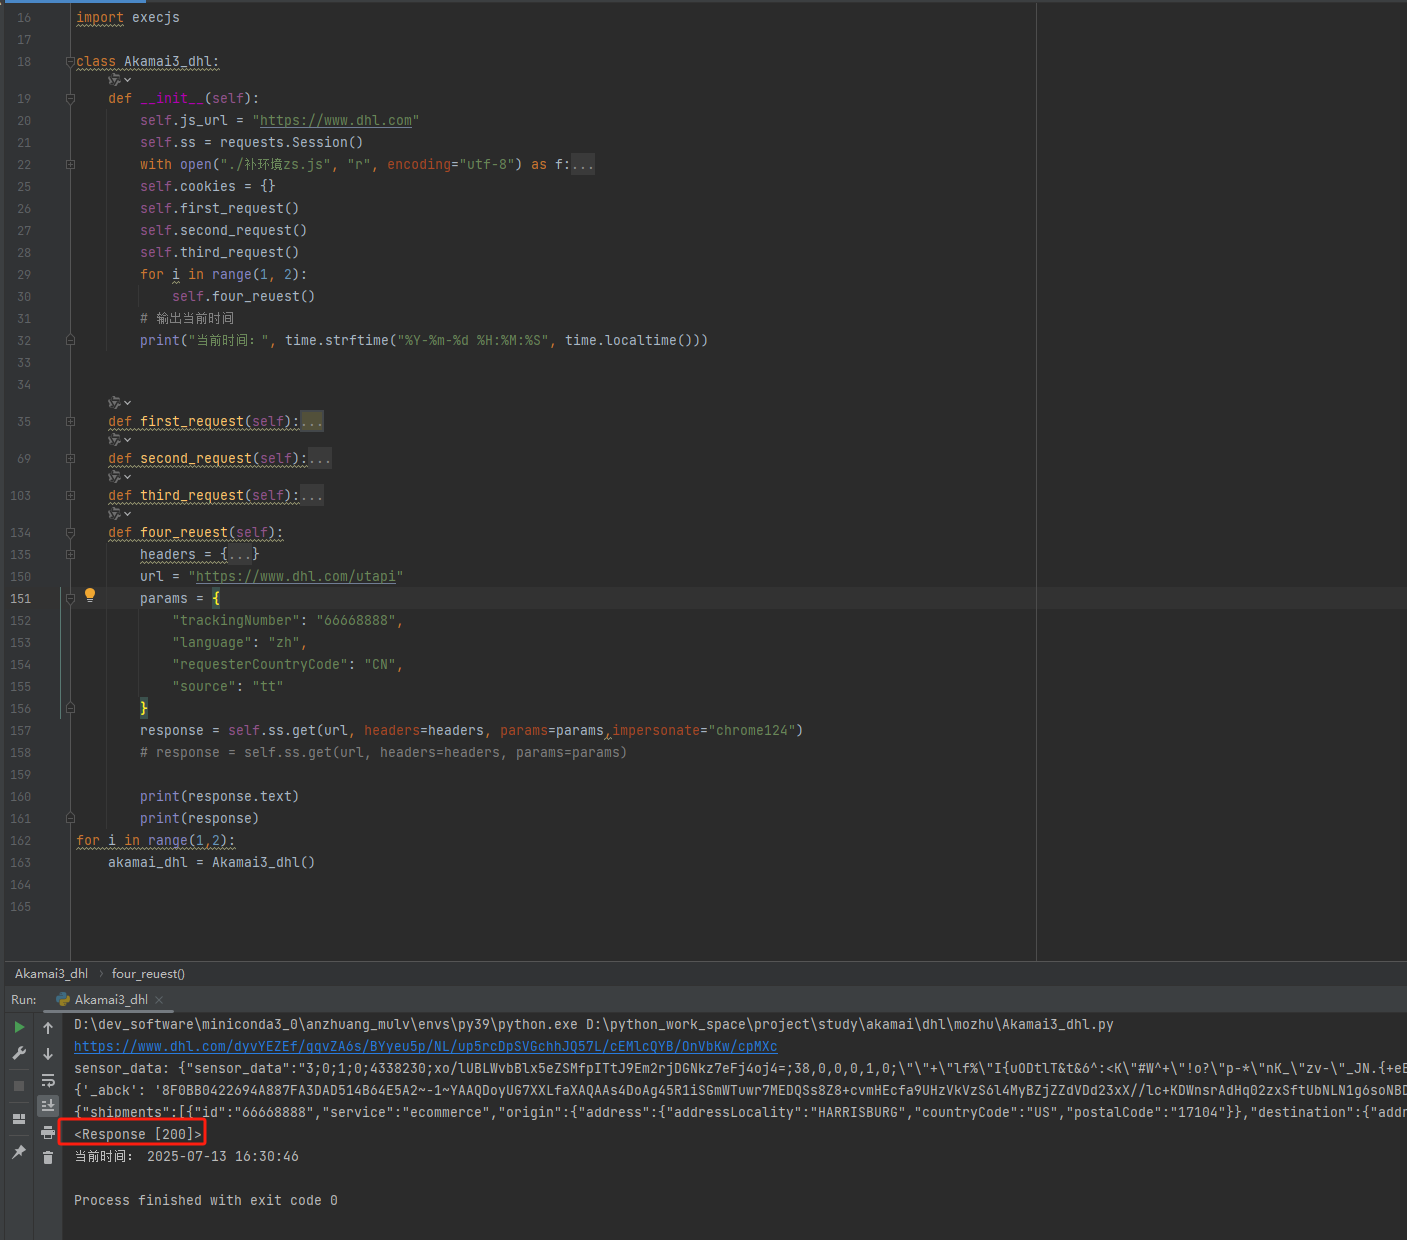Click 'akamai_dhl = Akamai3_dhl()' line
1407x1240 pixels.
click(x=212, y=863)
